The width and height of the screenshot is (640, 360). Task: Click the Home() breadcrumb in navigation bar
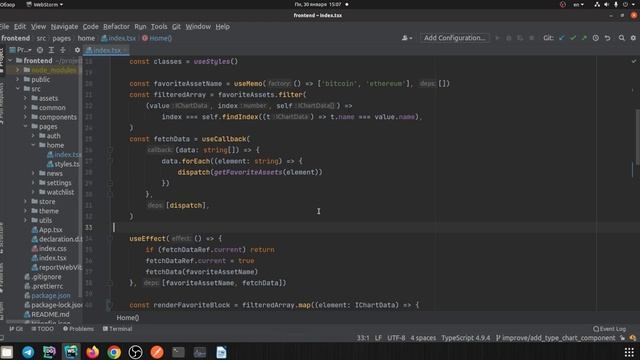coord(157,38)
